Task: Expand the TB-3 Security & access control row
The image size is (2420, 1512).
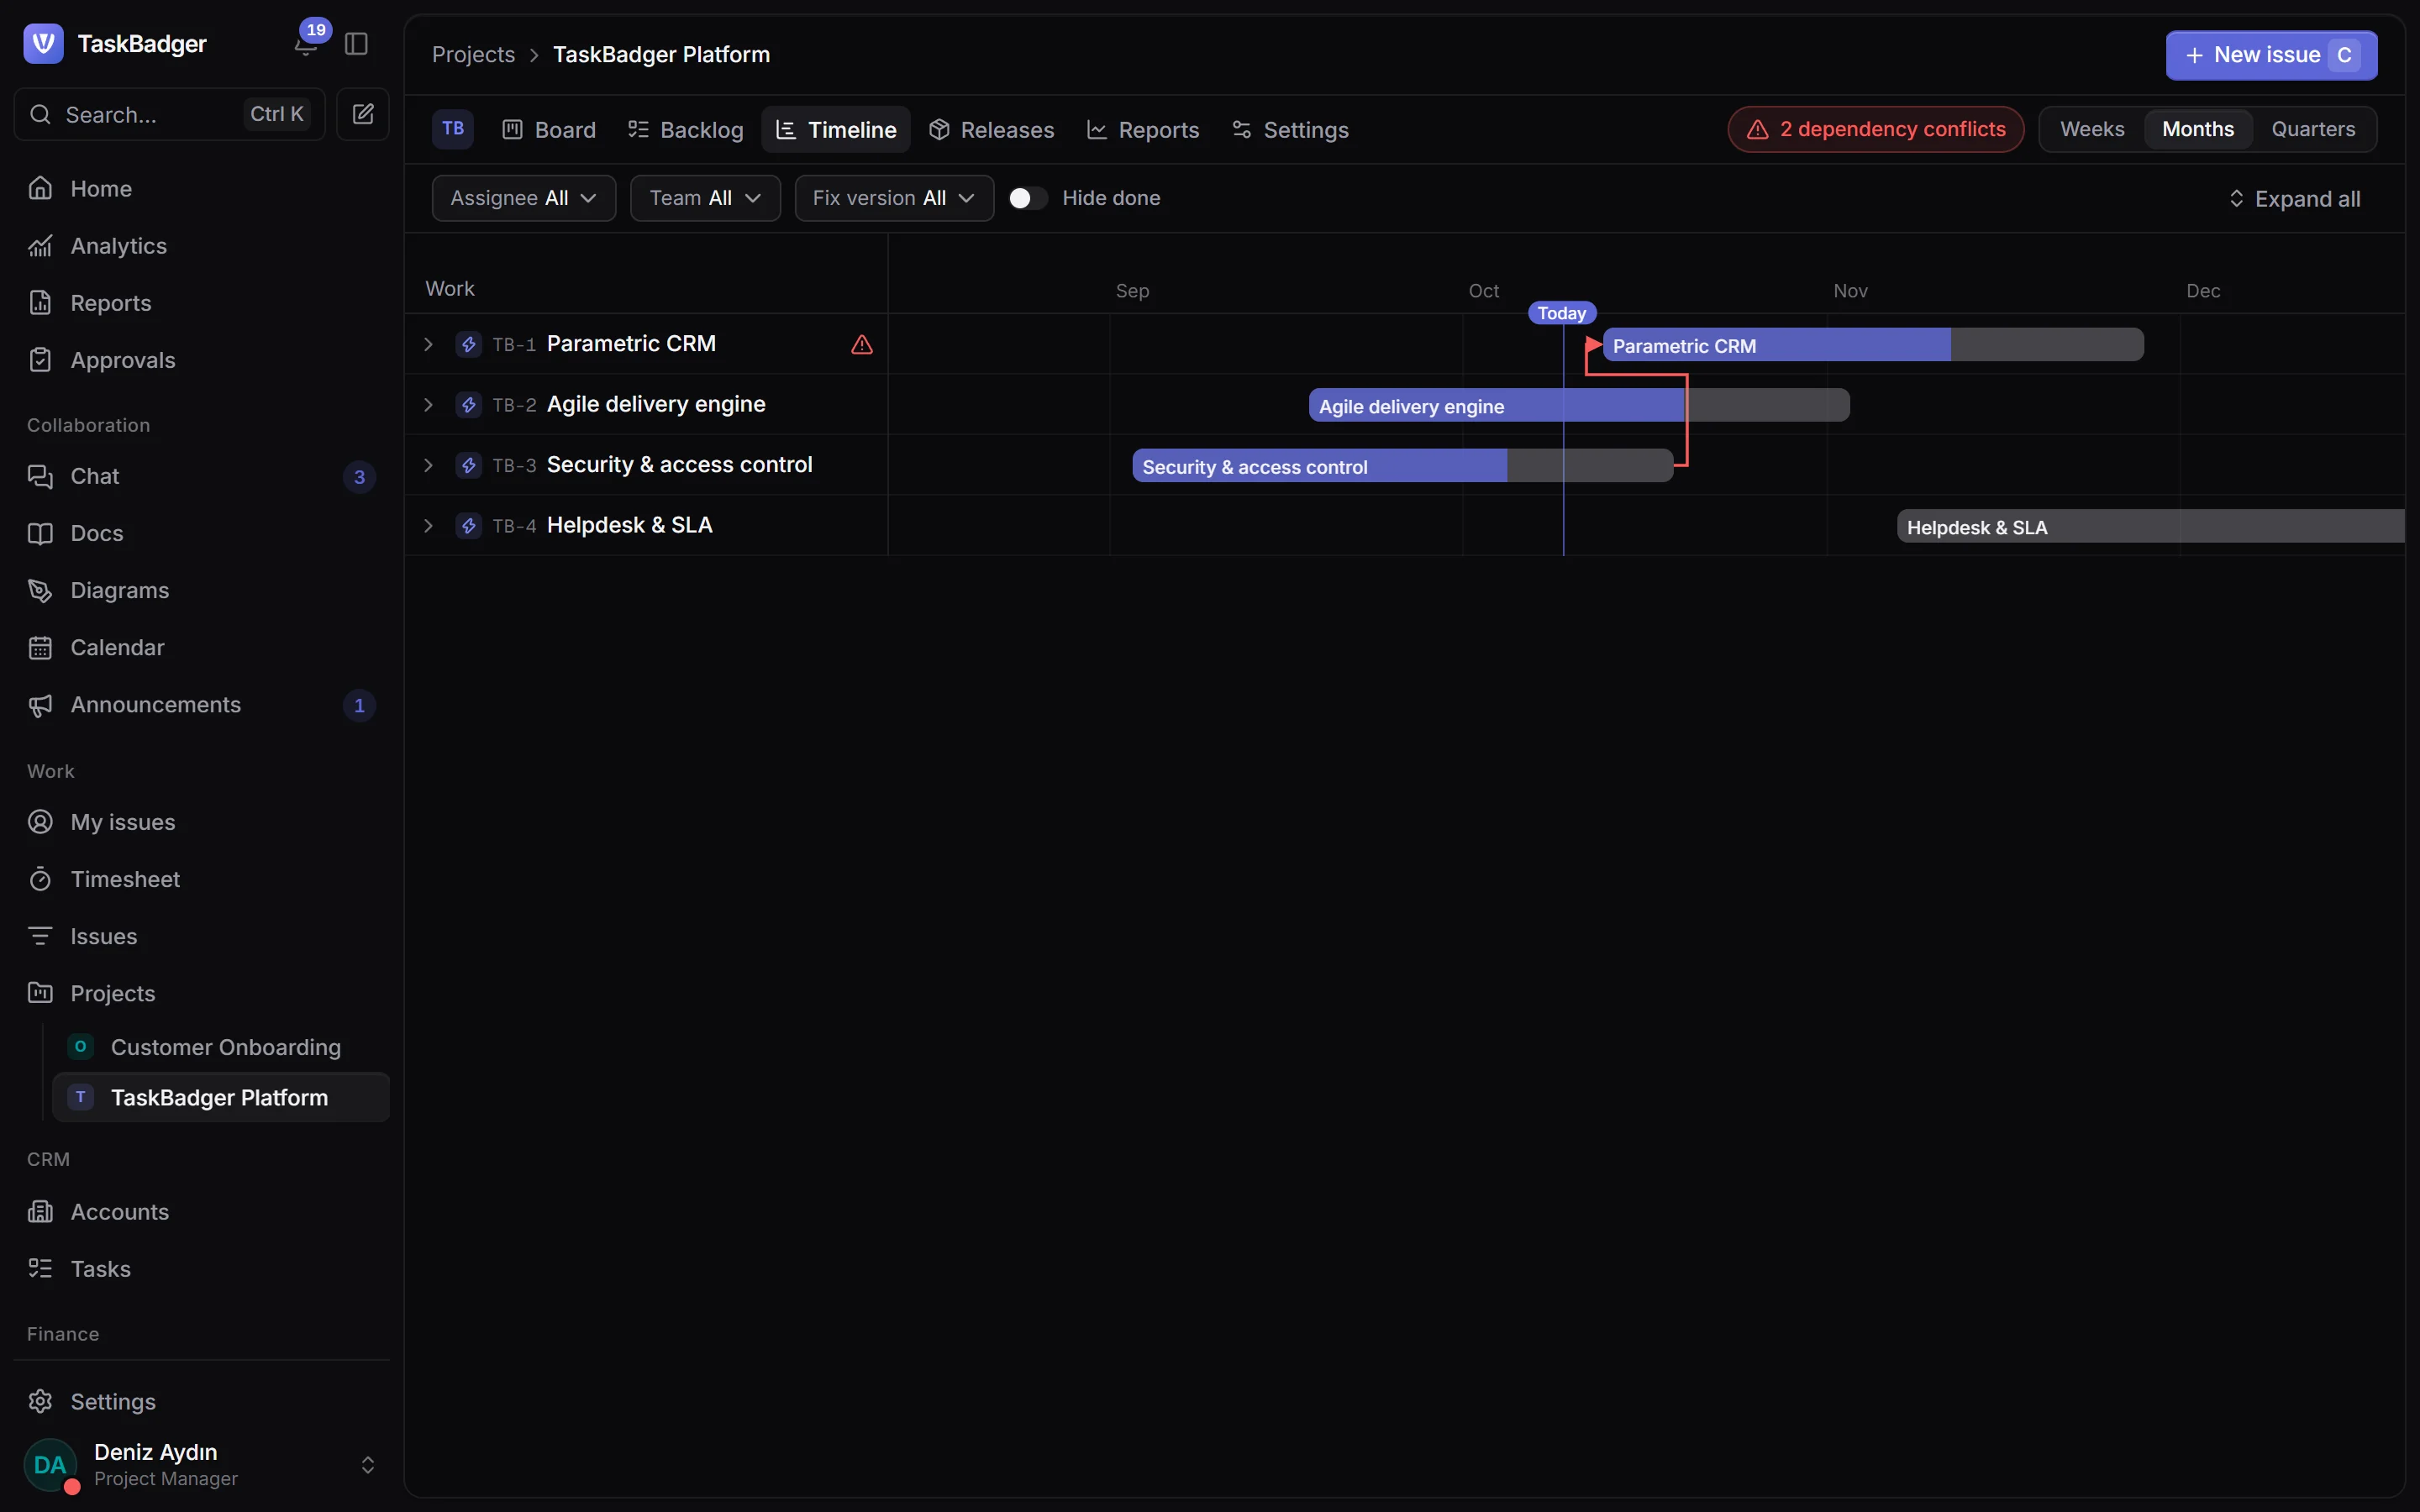Action: click(429, 465)
